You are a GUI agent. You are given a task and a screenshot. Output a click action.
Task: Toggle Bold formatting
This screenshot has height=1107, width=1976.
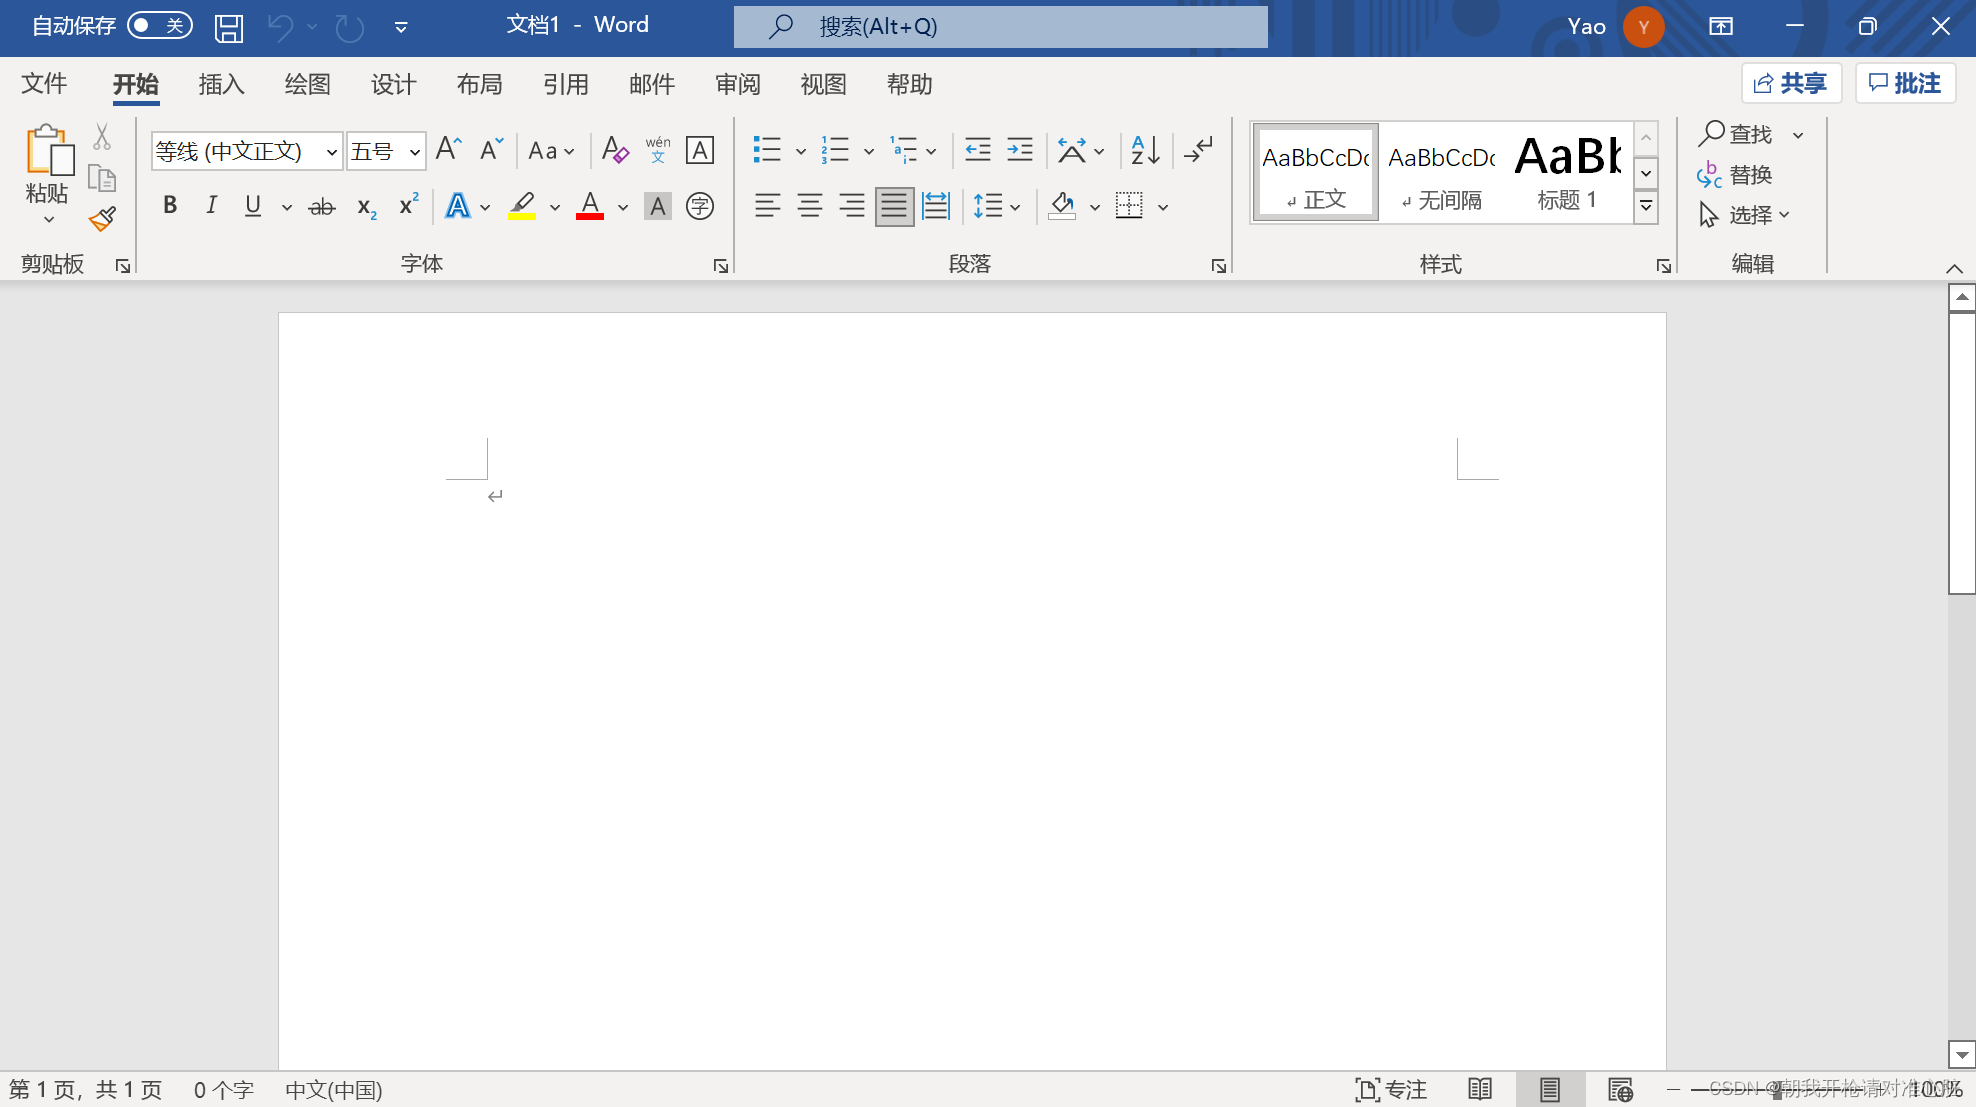tap(170, 206)
